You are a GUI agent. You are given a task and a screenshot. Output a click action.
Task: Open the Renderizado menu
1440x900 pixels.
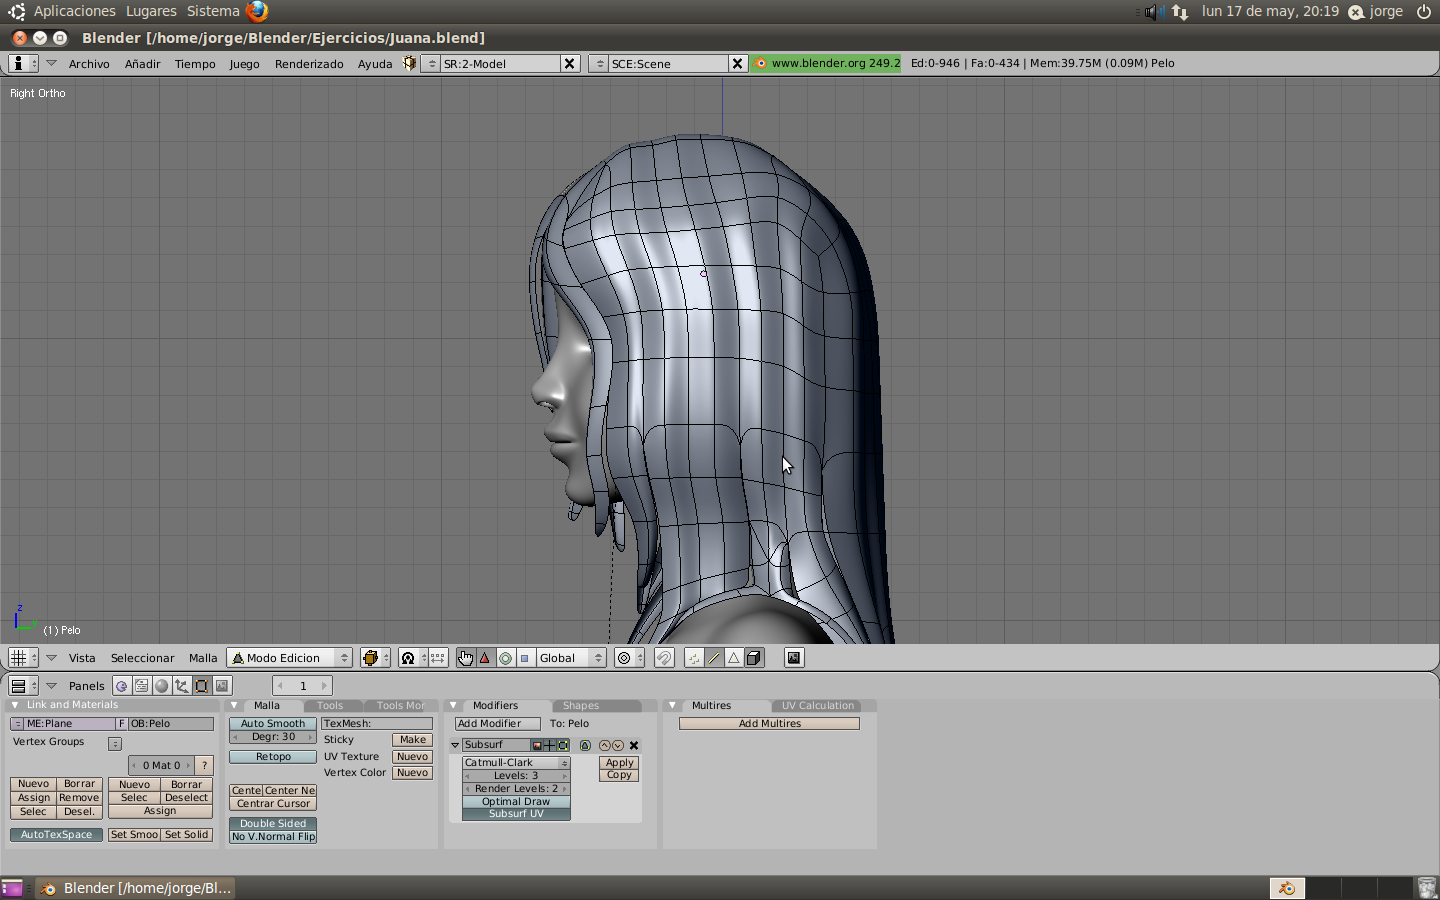pyautogui.click(x=309, y=63)
